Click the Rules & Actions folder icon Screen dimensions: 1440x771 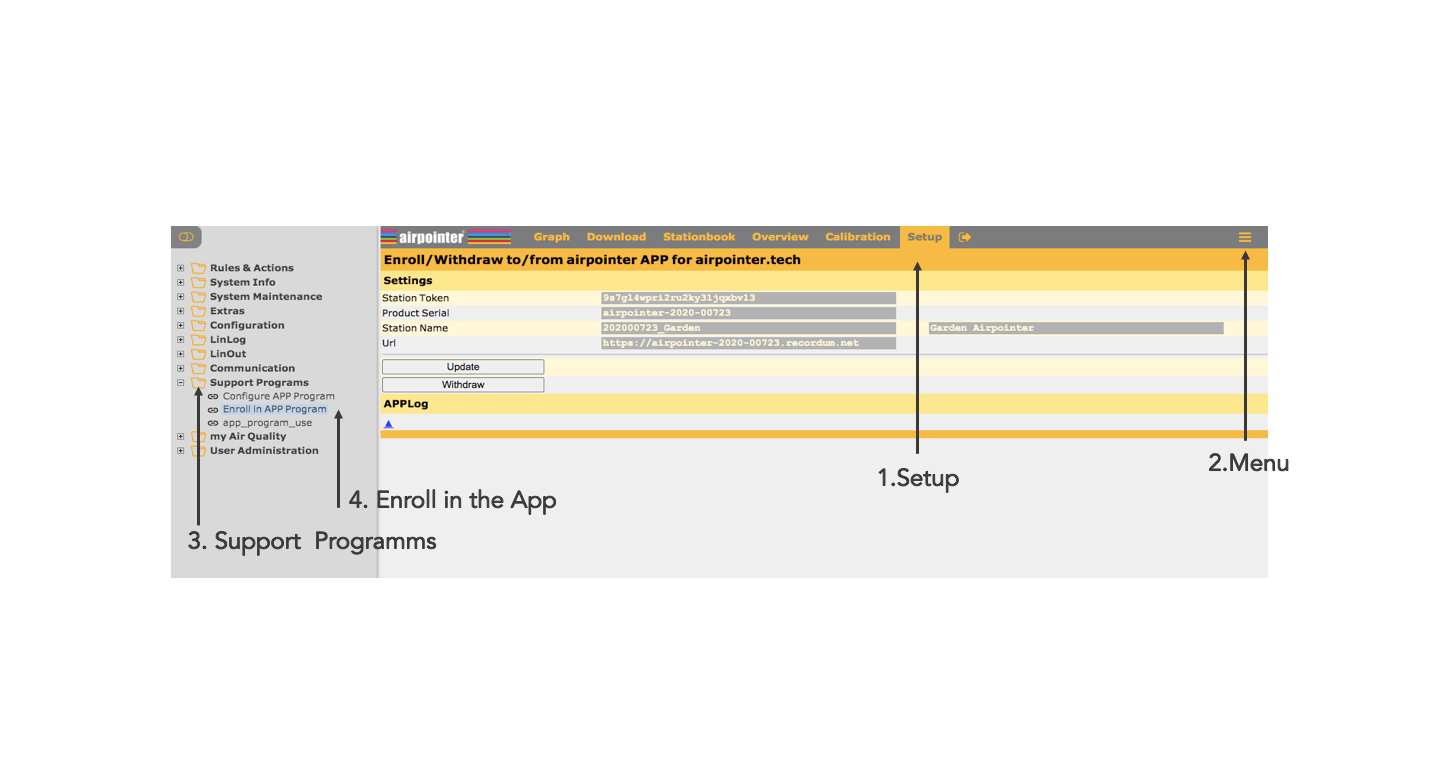click(198, 268)
